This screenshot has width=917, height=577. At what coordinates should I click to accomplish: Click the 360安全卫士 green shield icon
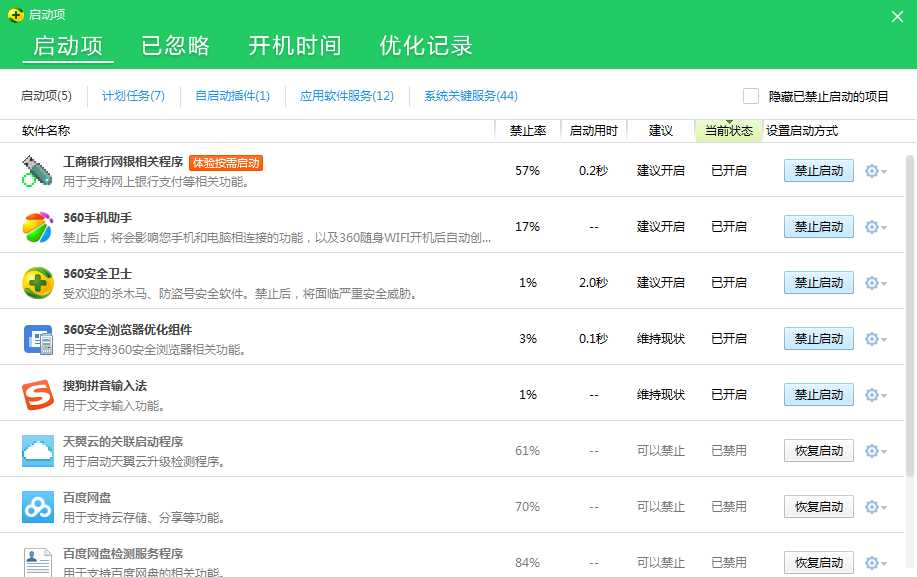[38, 282]
